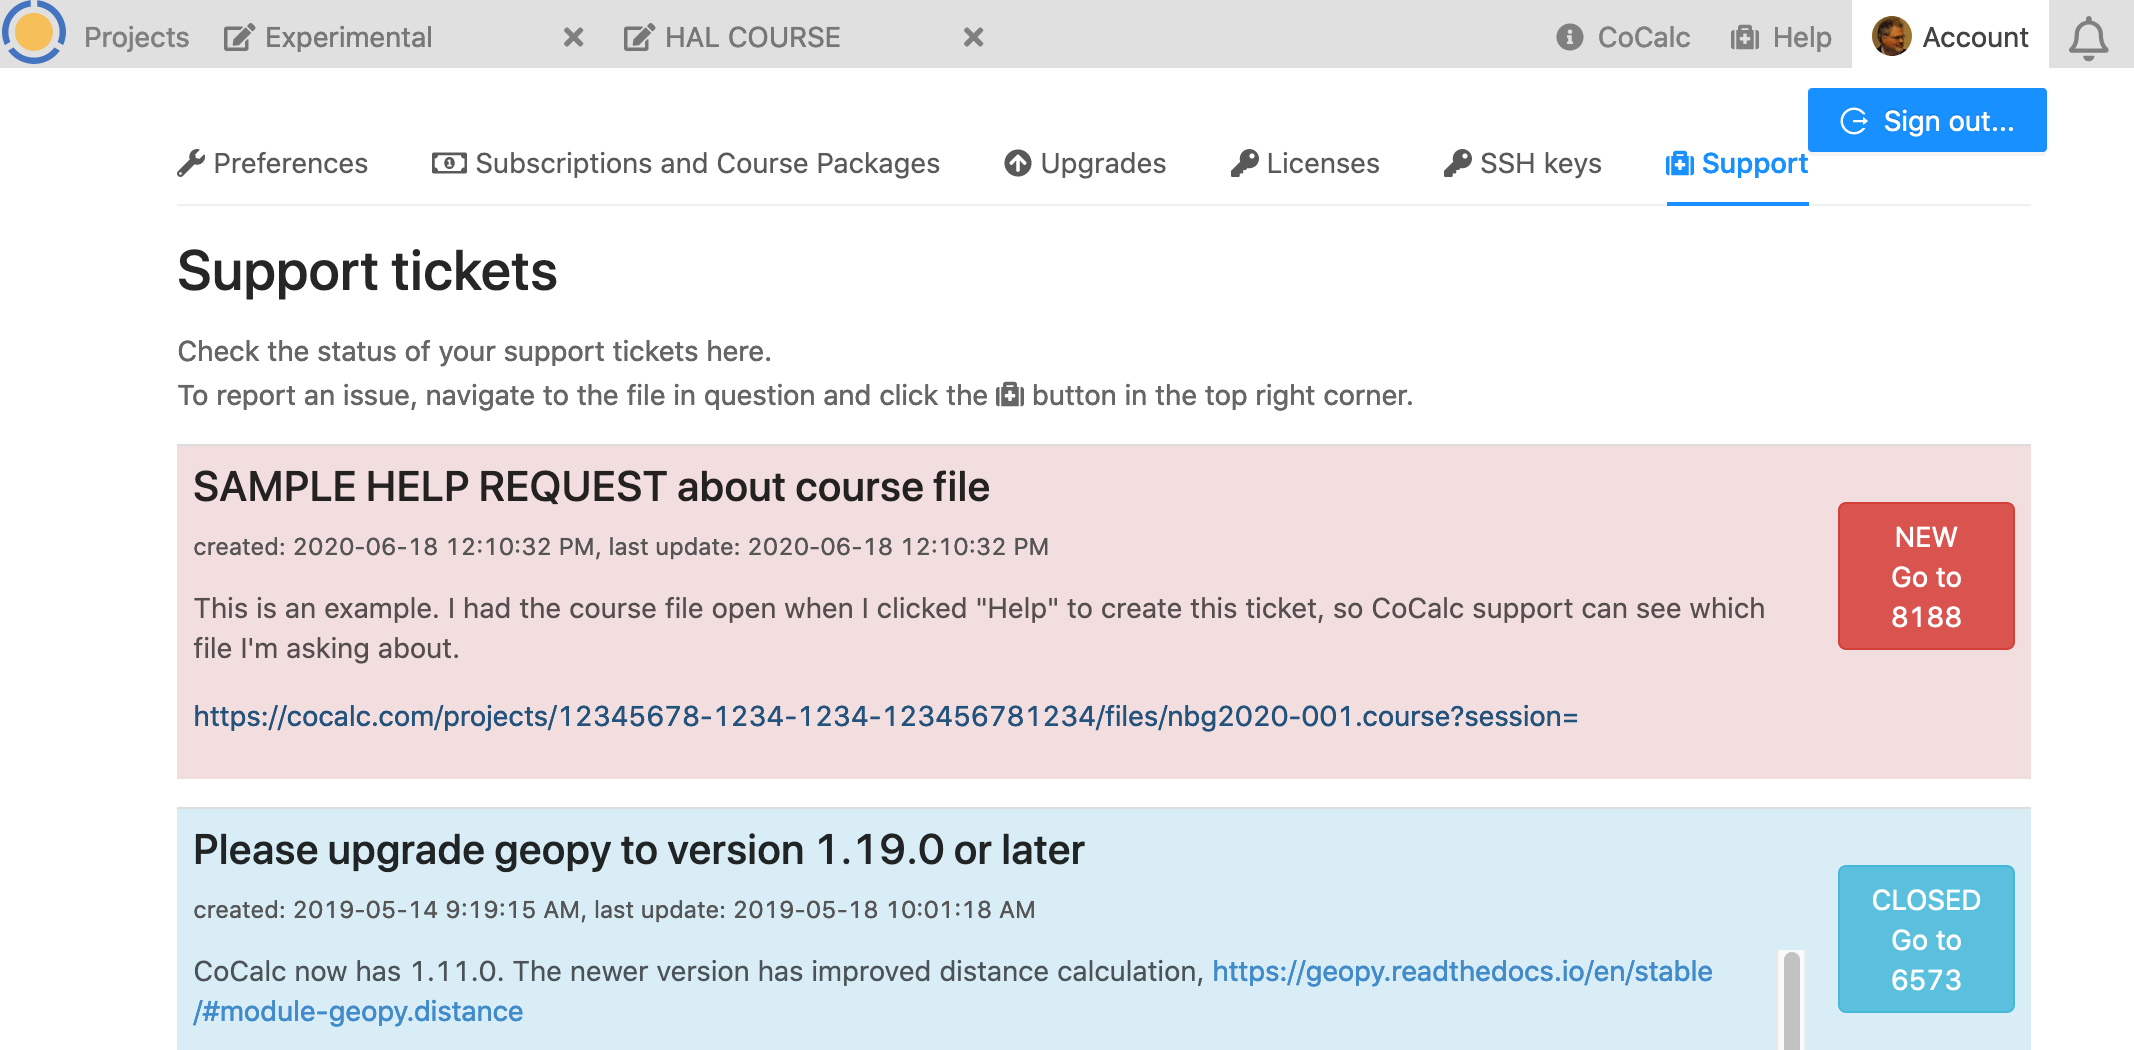Open Help from the top bar
This screenshot has height=1050, width=2134.
pos(1781,38)
